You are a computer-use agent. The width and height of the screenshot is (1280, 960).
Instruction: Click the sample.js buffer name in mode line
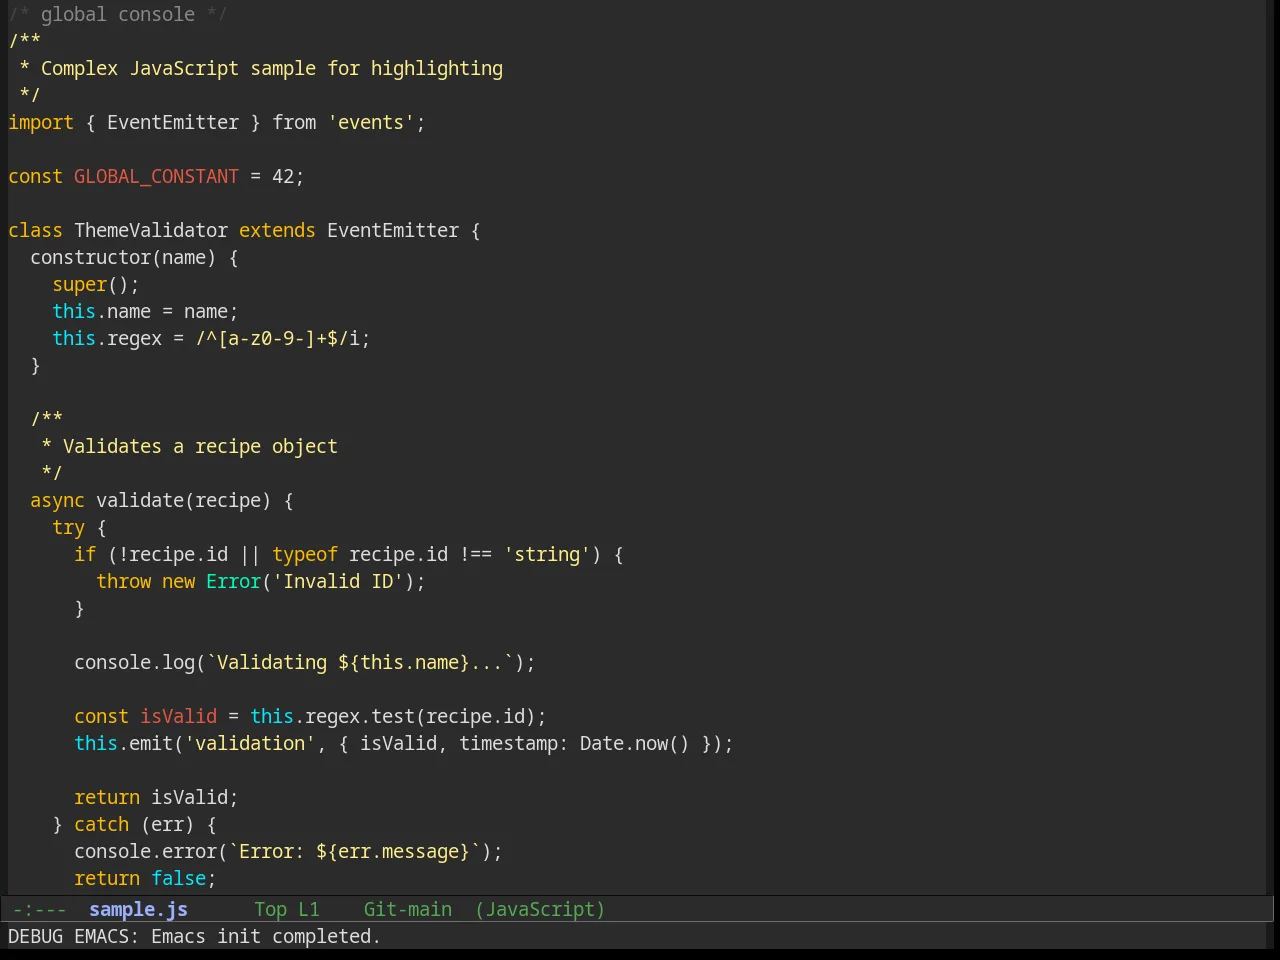[x=138, y=909]
